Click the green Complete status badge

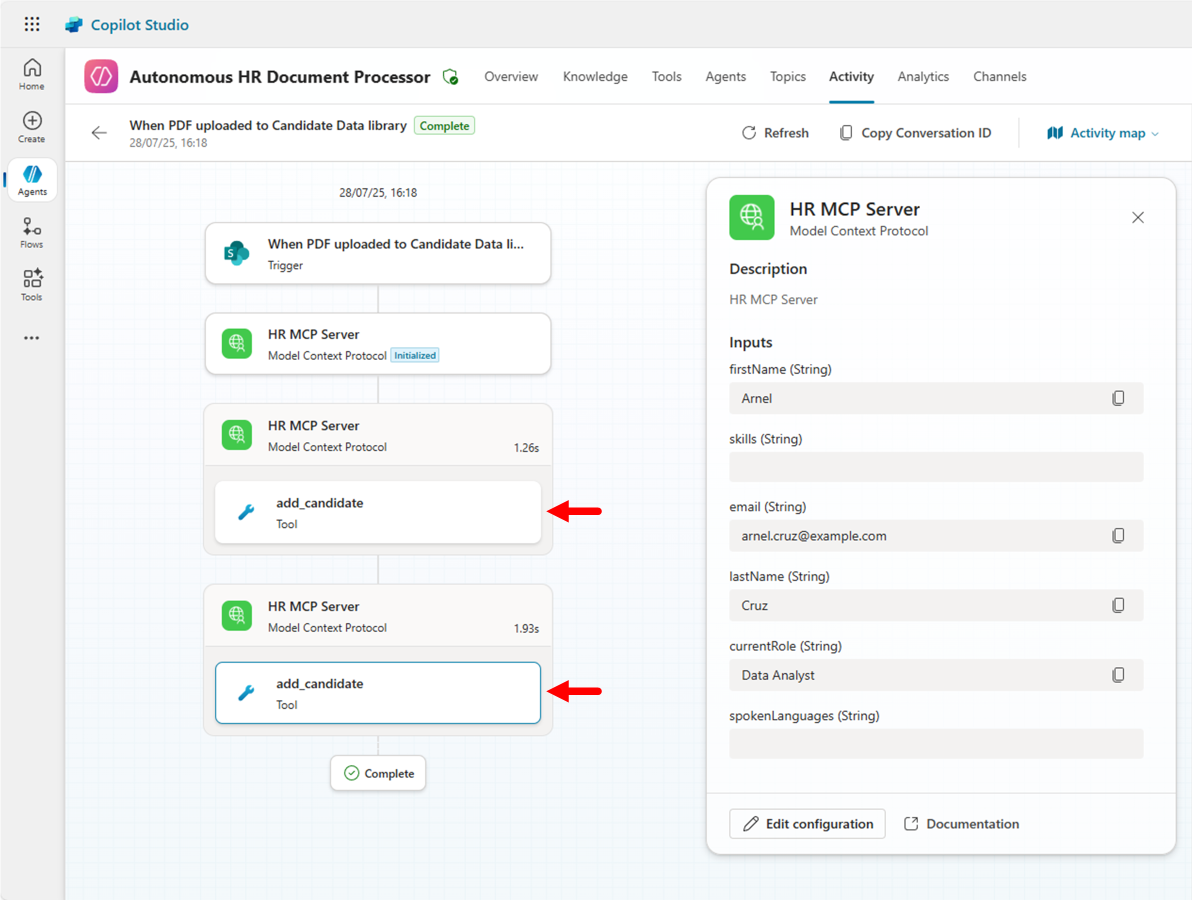tap(445, 125)
